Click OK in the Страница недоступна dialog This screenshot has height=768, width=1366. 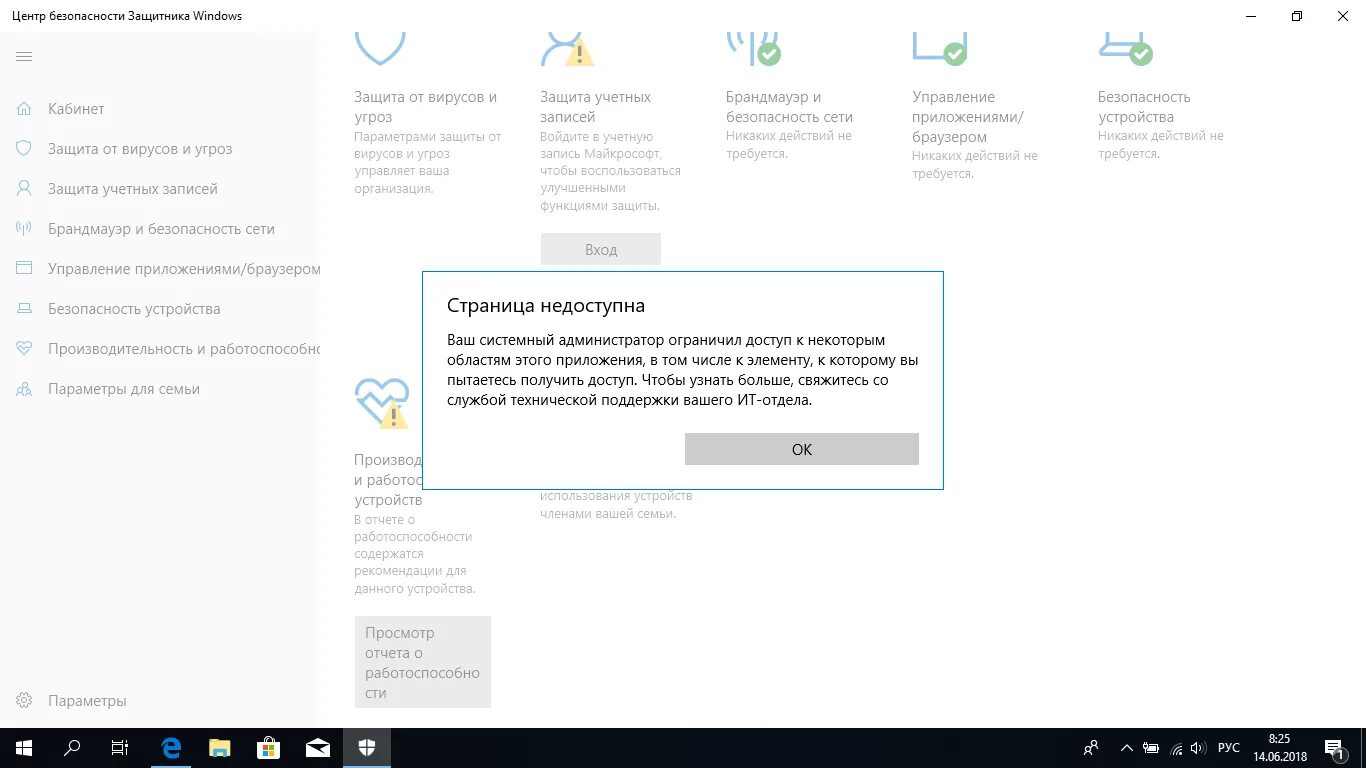click(x=802, y=449)
